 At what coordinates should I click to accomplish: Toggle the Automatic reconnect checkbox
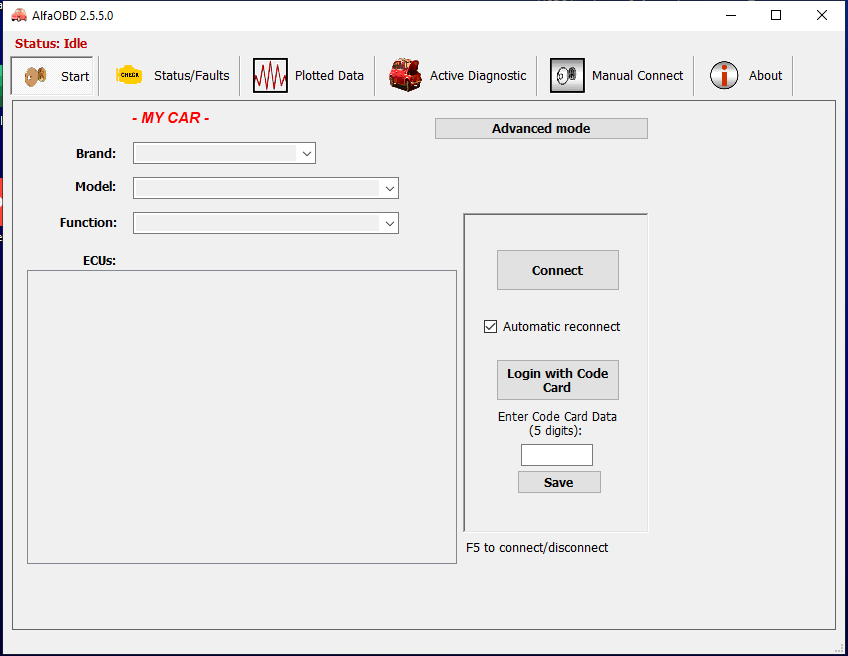click(491, 327)
